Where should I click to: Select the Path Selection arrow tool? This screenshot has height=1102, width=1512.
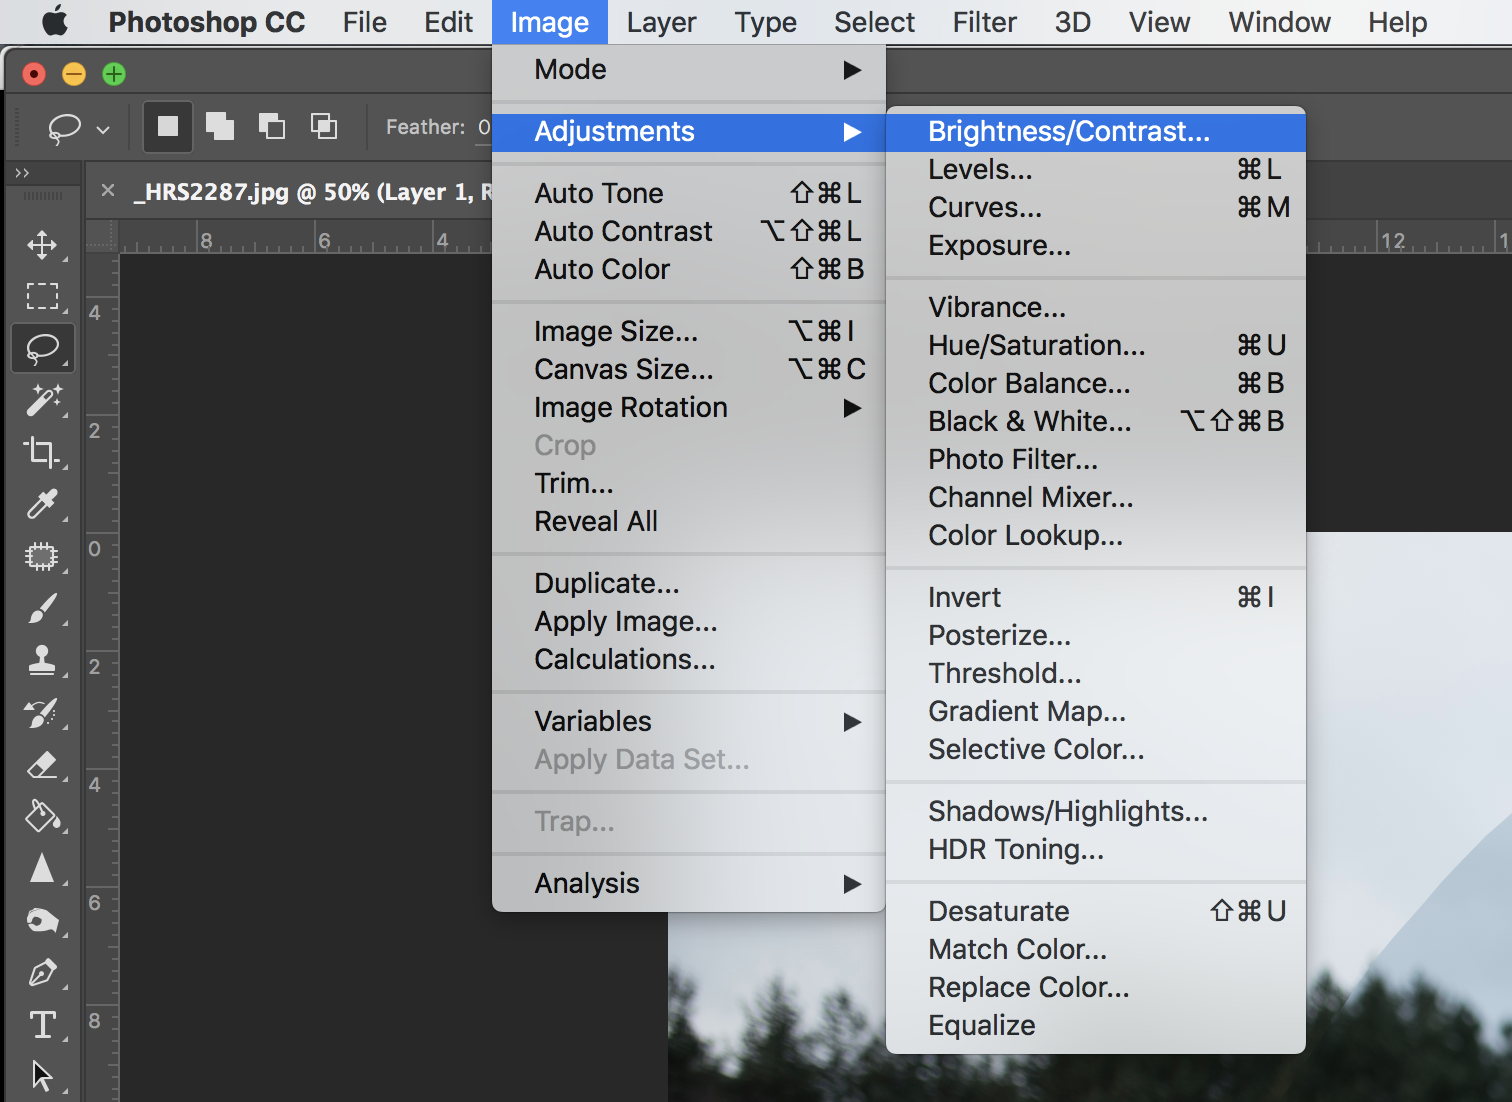pyautogui.click(x=42, y=1076)
